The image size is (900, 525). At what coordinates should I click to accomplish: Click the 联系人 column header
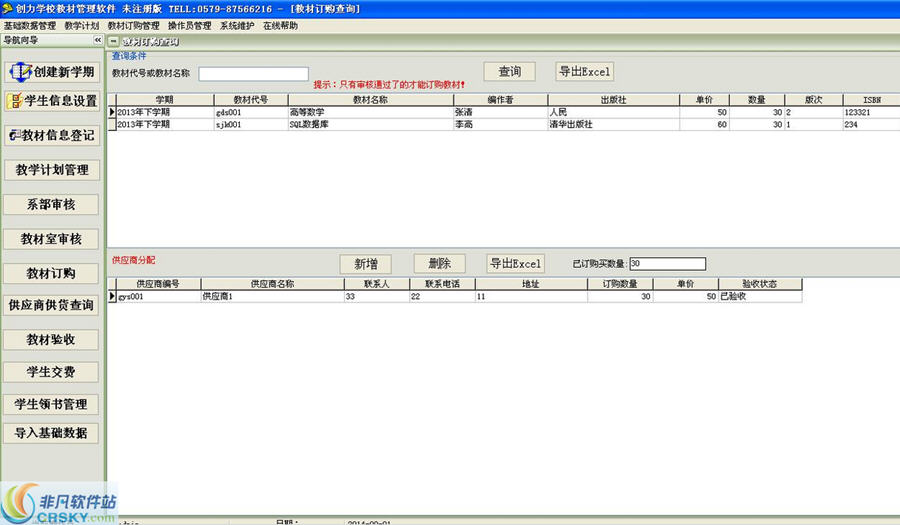pyautogui.click(x=377, y=284)
